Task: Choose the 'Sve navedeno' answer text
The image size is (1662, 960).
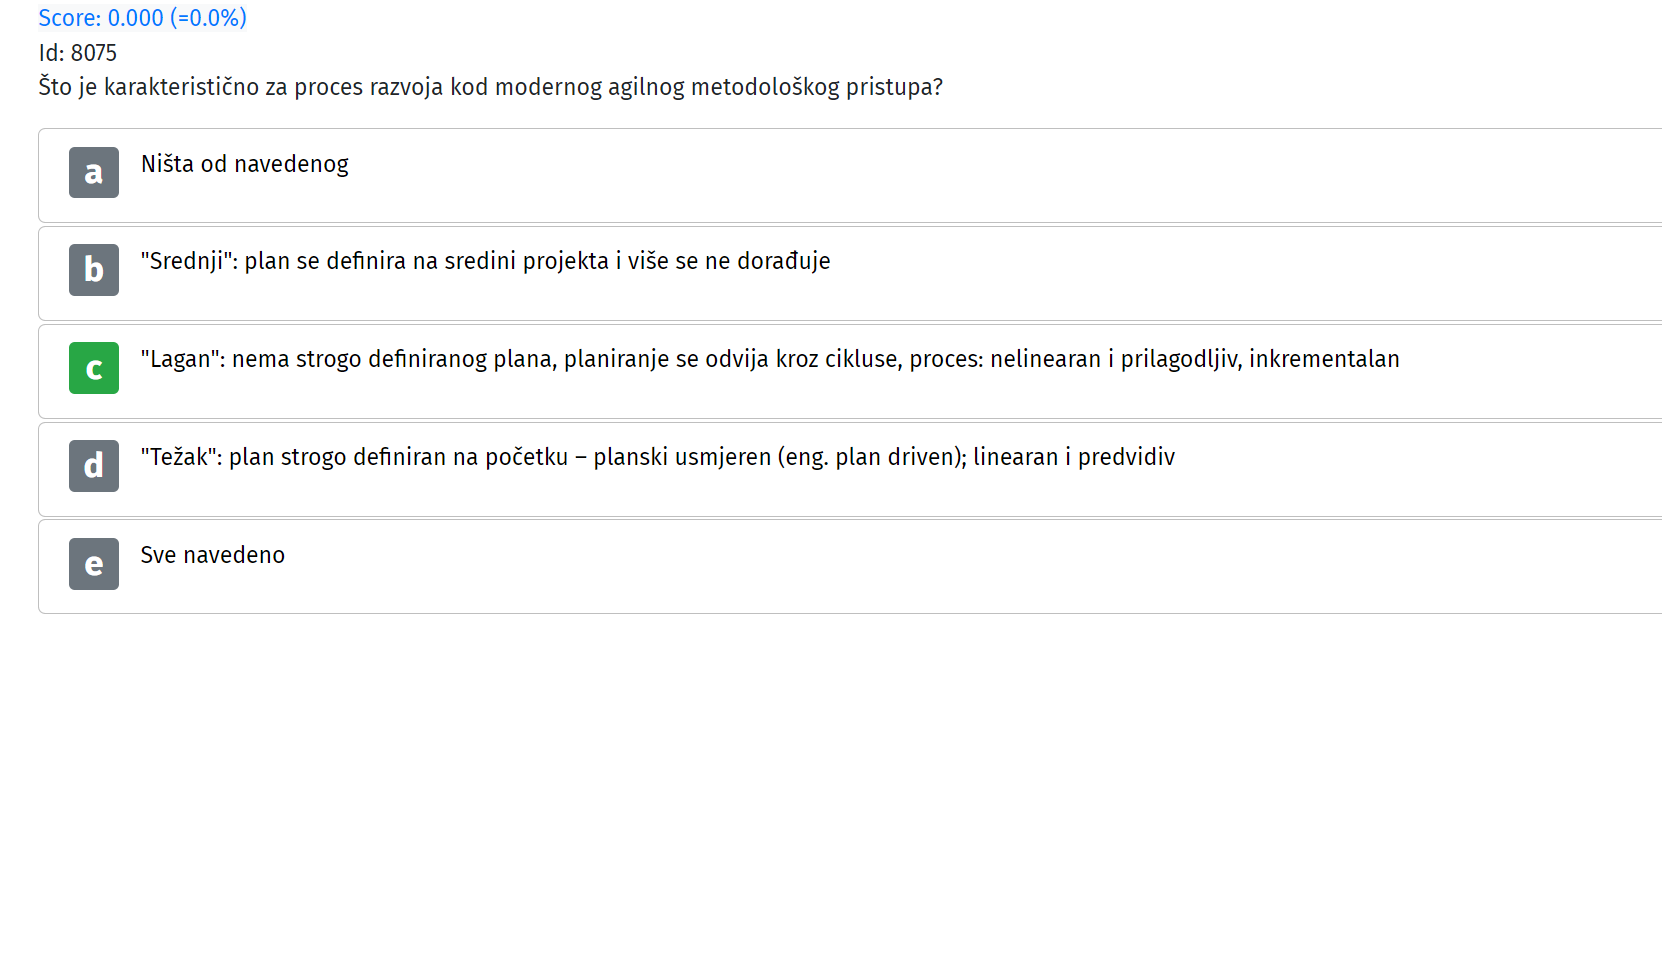Action: coord(213,555)
